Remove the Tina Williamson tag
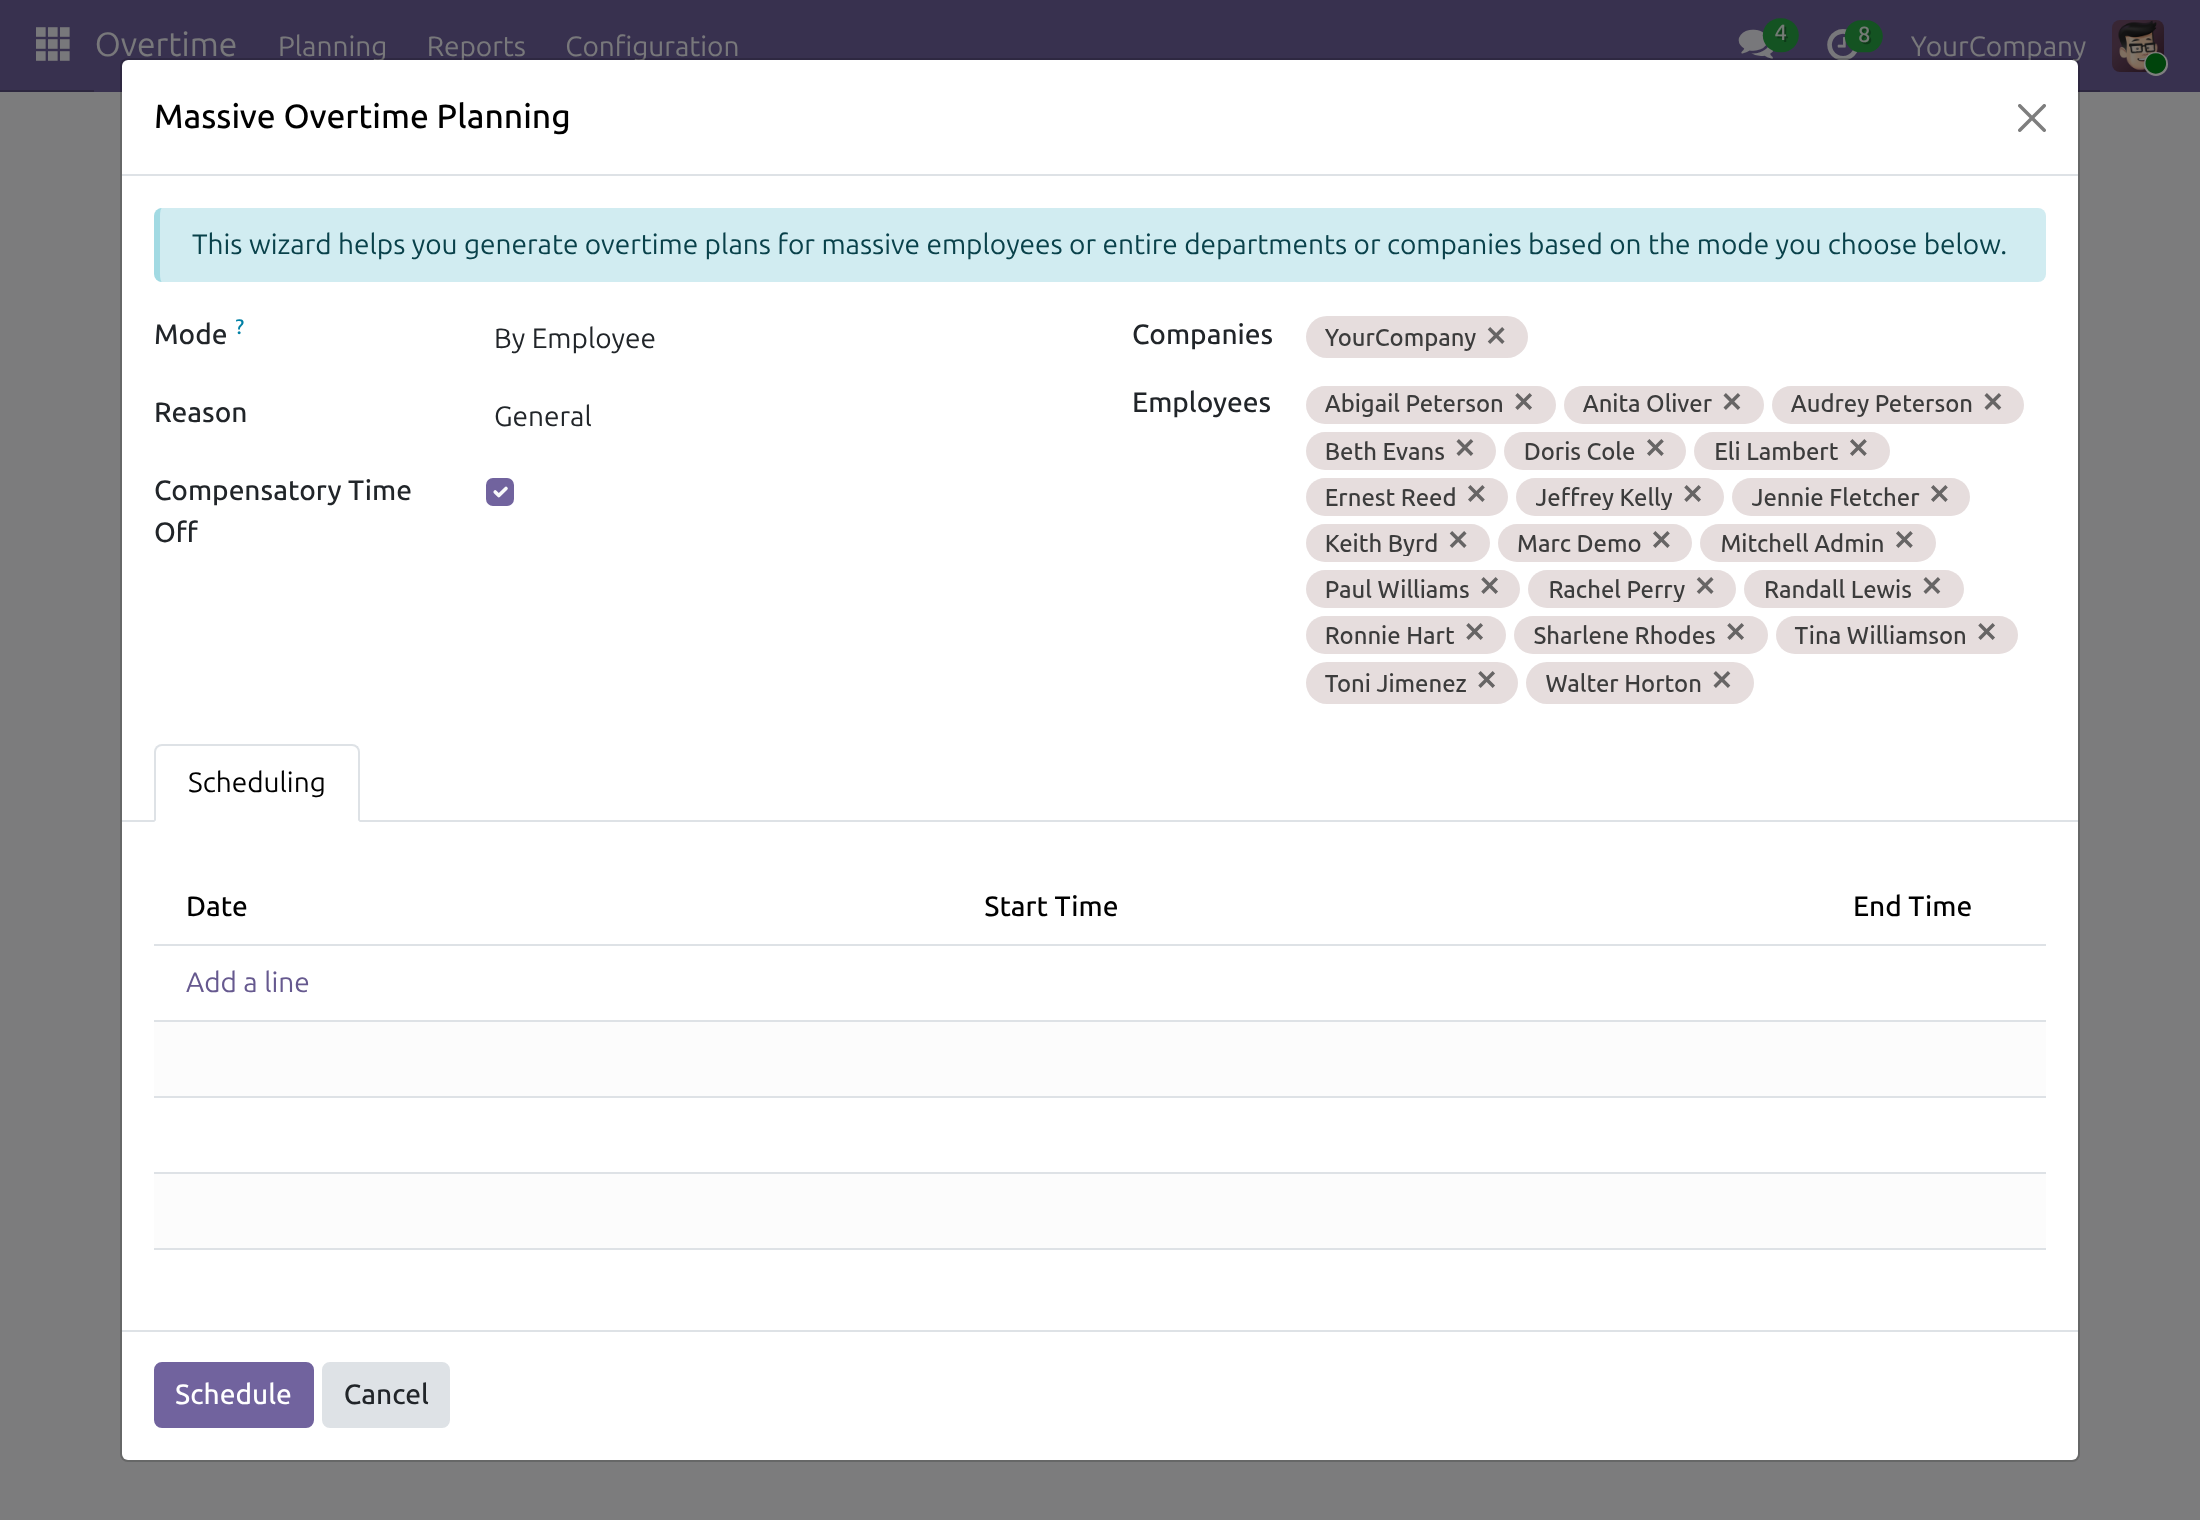 tap(1987, 633)
